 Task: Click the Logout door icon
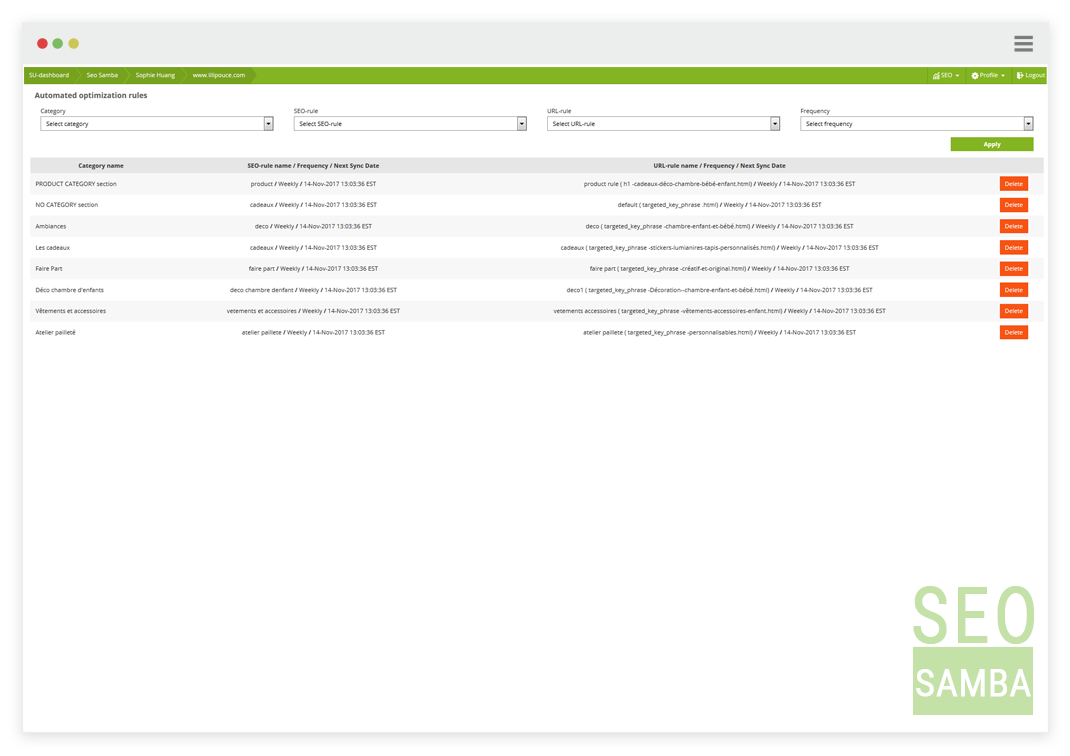point(1019,75)
